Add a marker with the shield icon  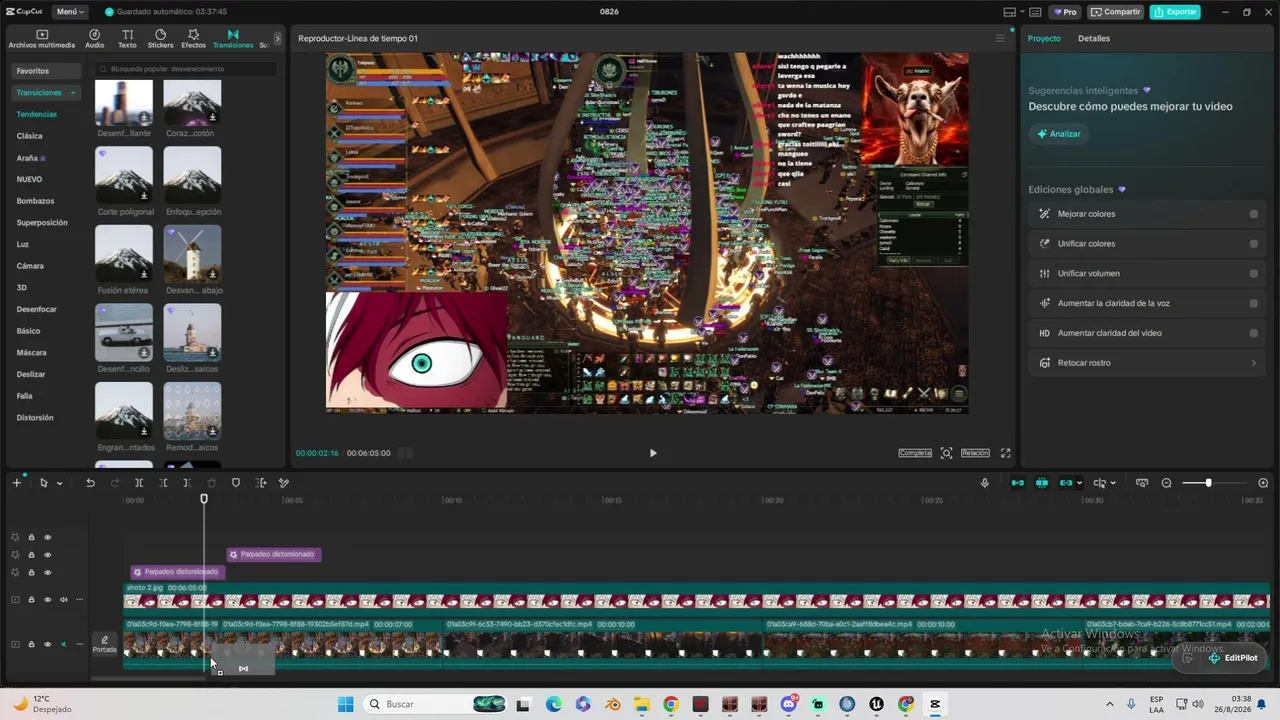click(236, 483)
